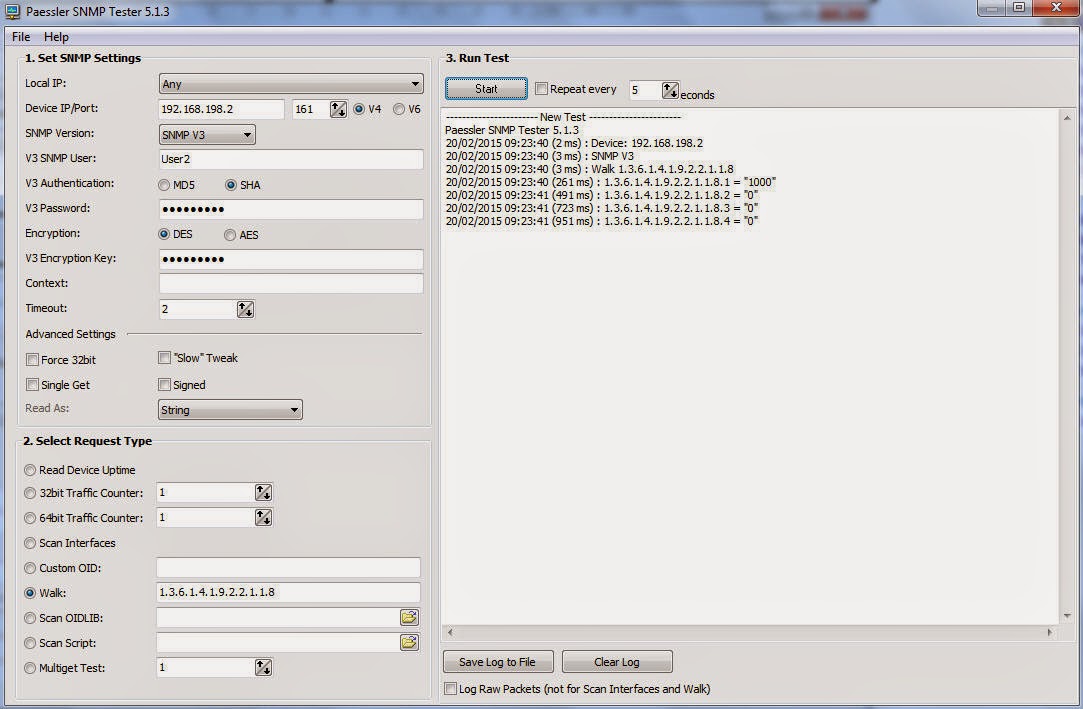Select 32bit Traffic Counter option
This screenshot has width=1083, height=709.
pyautogui.click(x=30, y=493)
